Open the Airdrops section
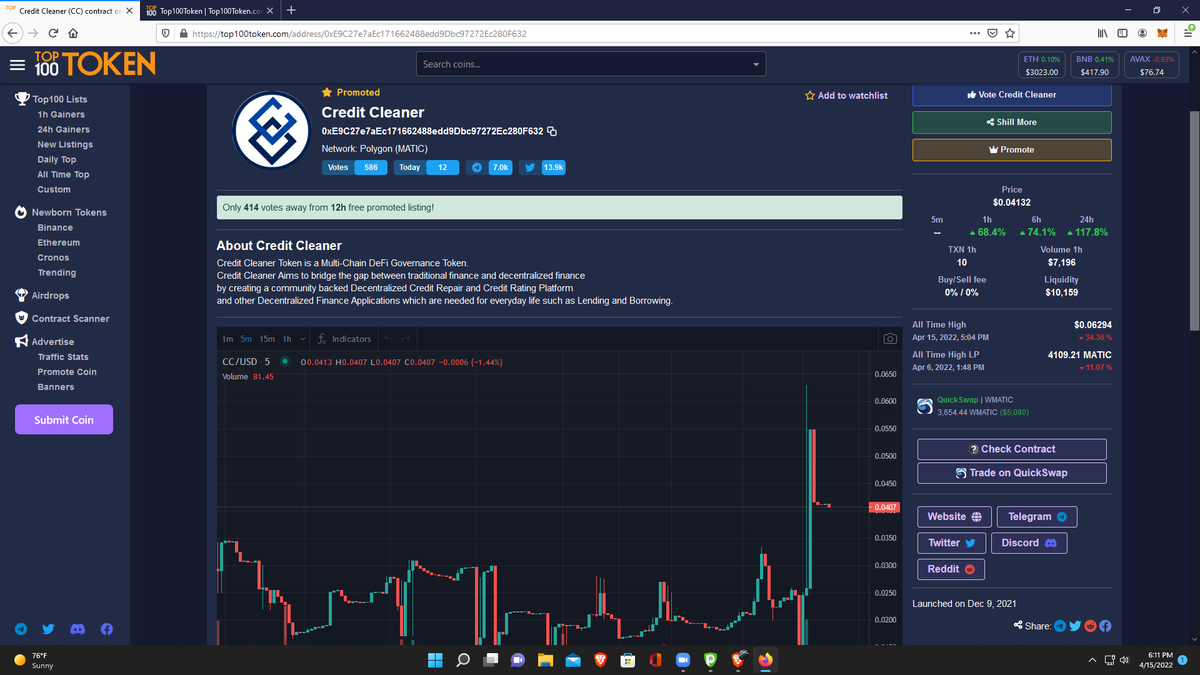 pos(41,295)
